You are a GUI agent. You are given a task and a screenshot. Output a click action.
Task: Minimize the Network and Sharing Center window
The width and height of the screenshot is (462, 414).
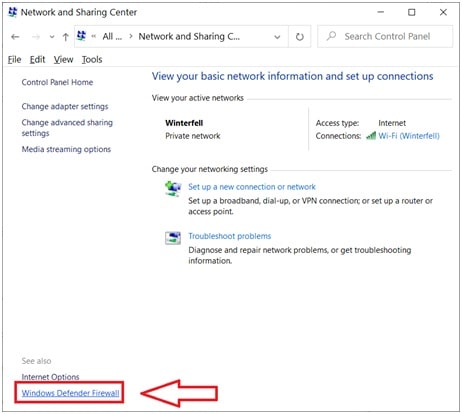pyautogui.click(x=381, y=12)
